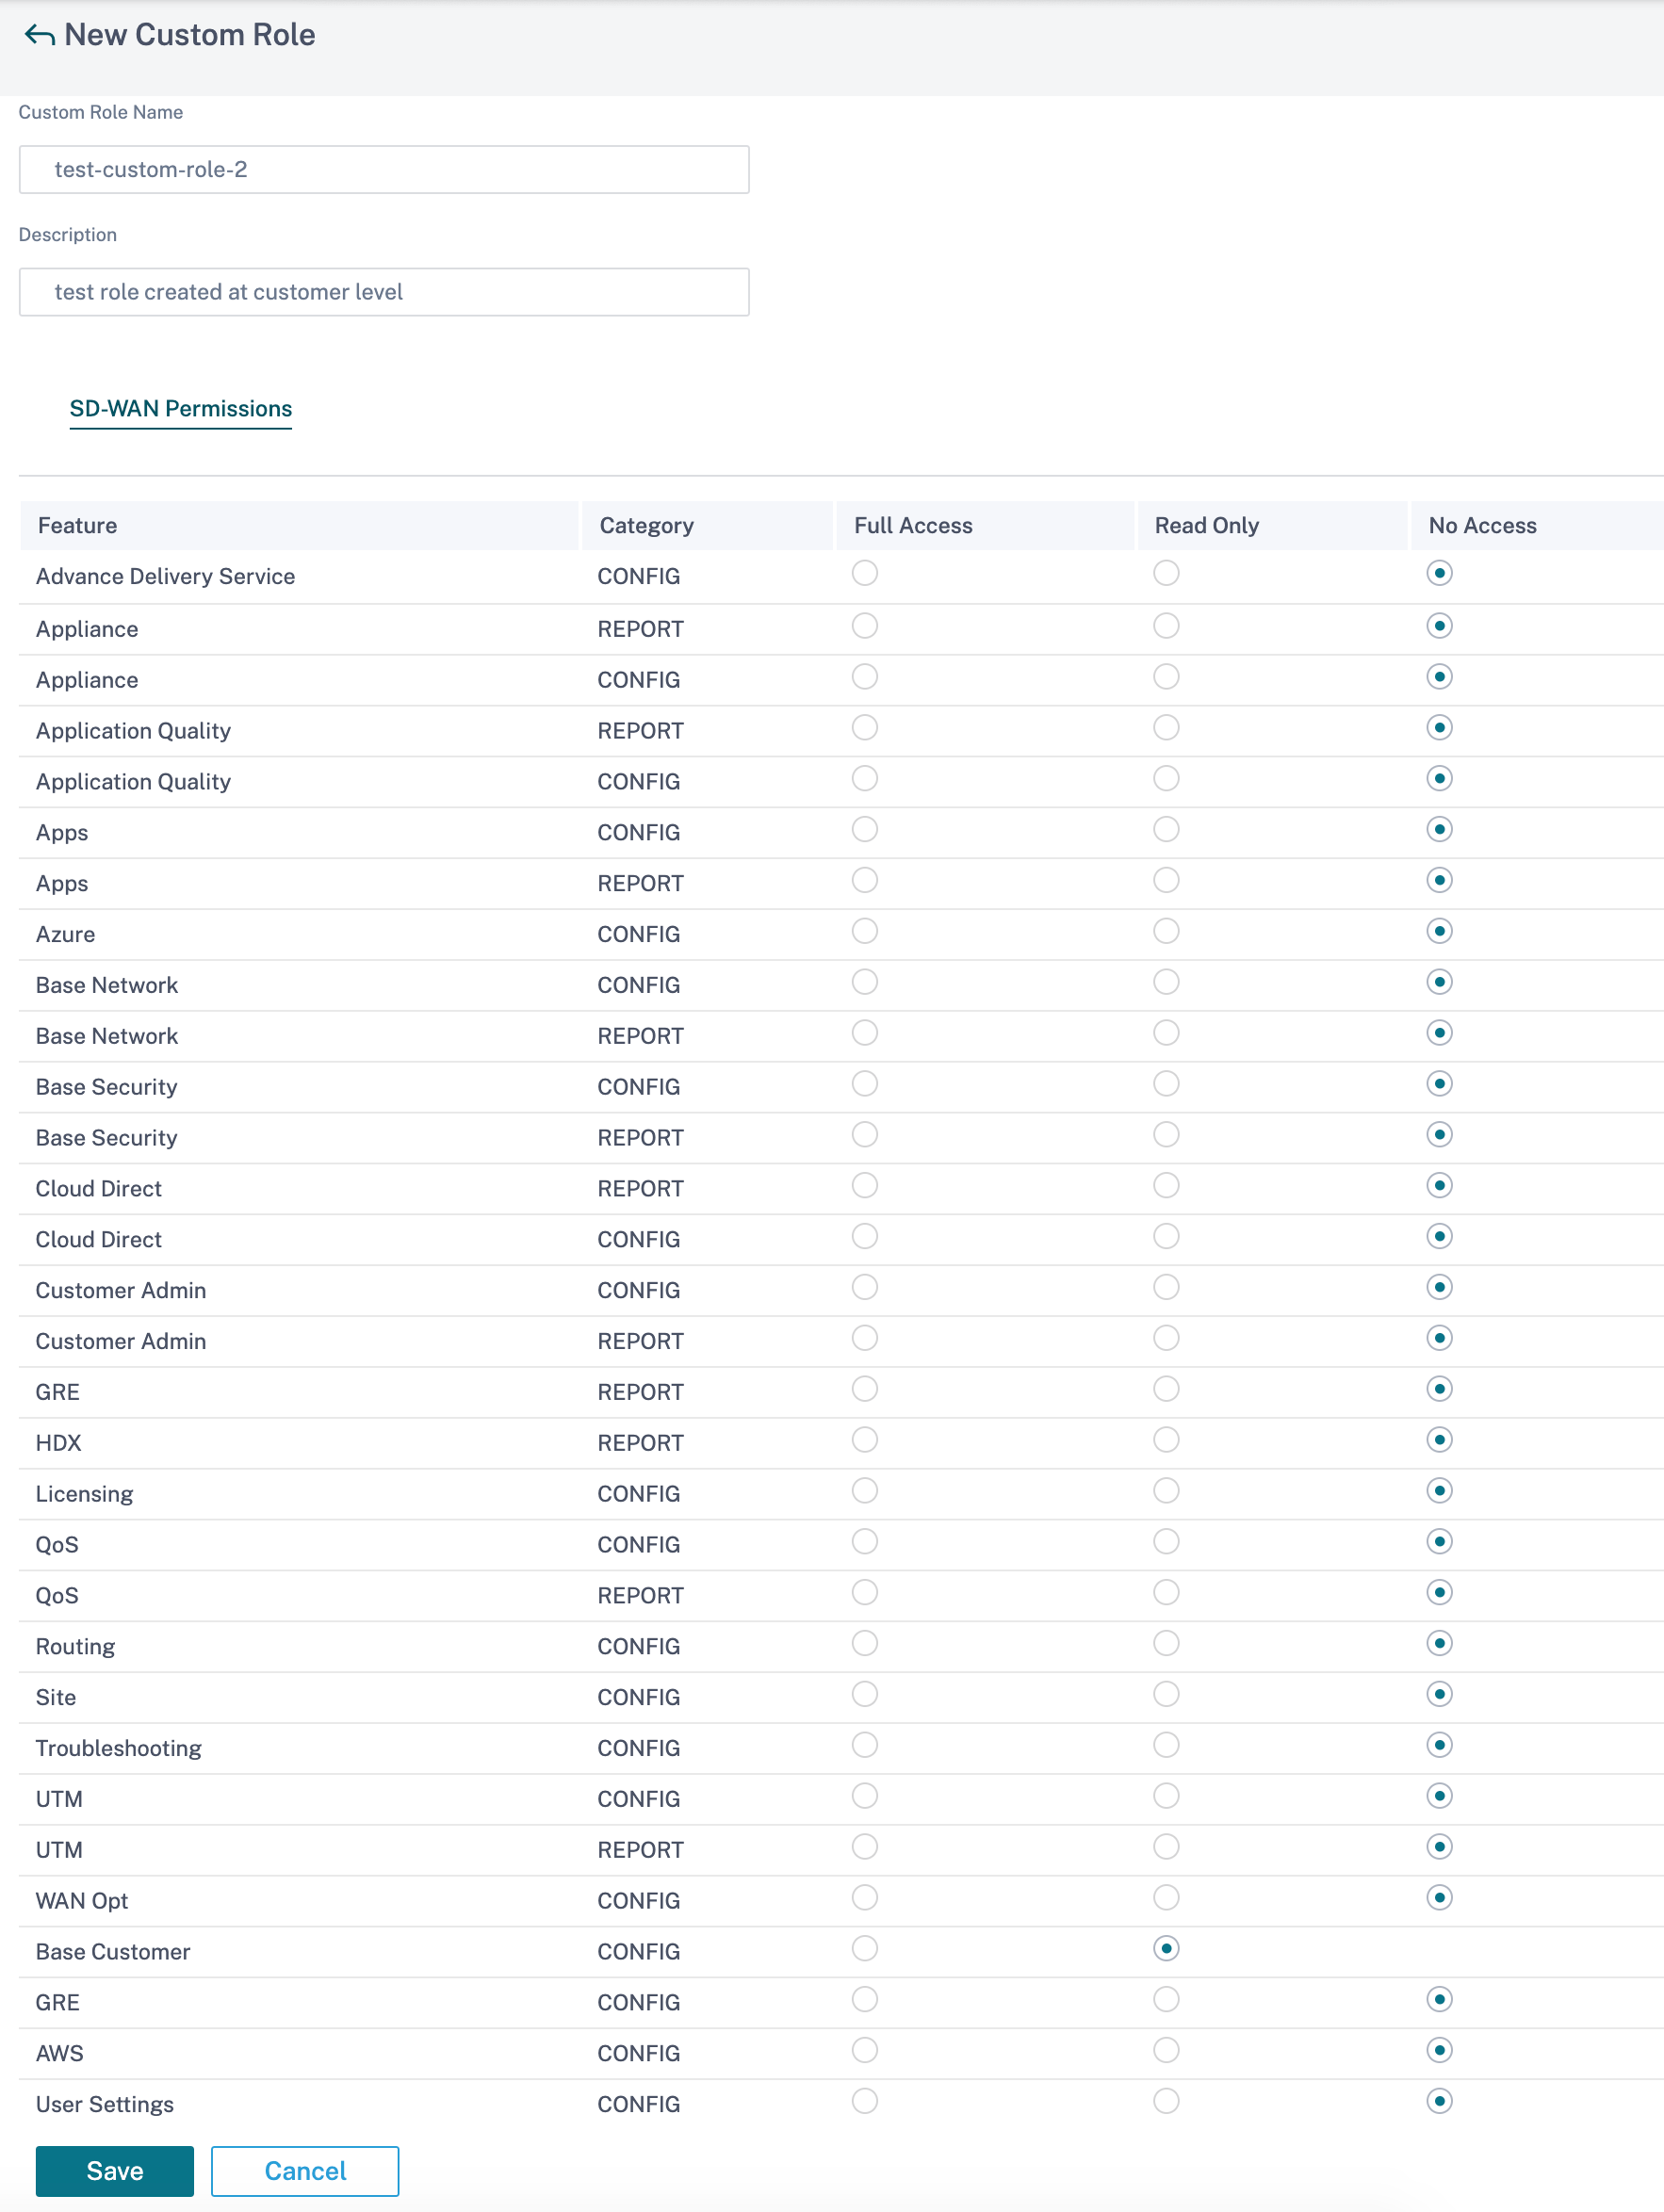Screen dimensions: 1664x2212
Task: Select Full Access for Routing CONFIG
Action: tap(865, 1645)
